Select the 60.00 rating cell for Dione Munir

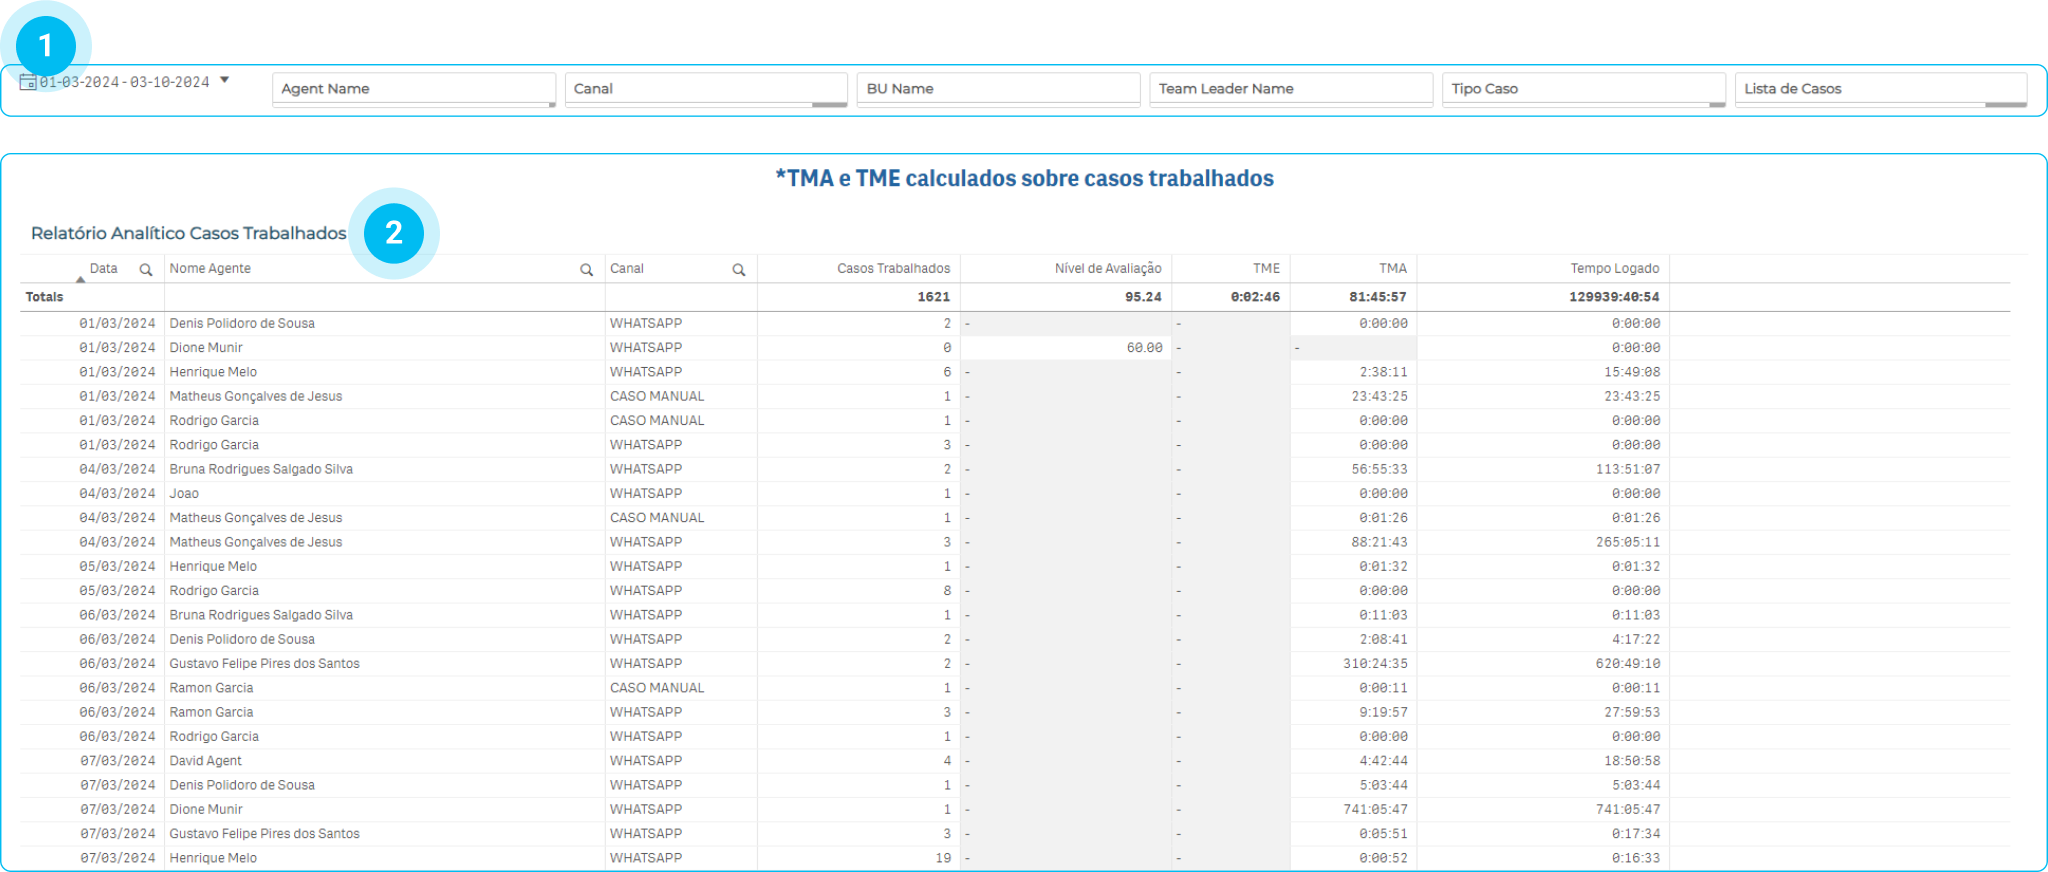click(x=1144, y=348)
